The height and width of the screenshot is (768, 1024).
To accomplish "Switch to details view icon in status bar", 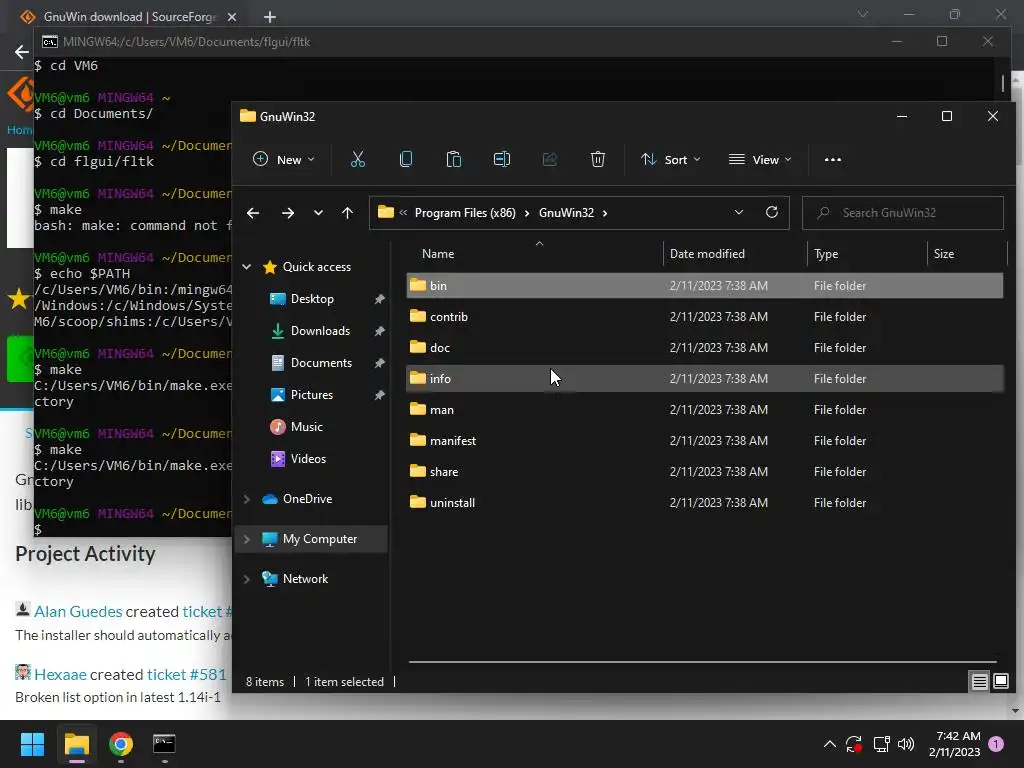I will click(979, 682).
